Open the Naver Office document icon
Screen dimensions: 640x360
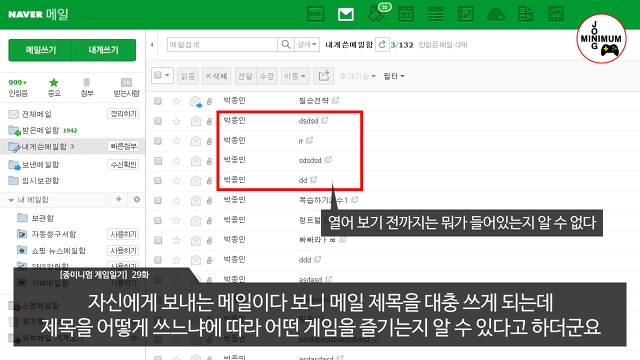pyautogui.click(x=526, y=14)
